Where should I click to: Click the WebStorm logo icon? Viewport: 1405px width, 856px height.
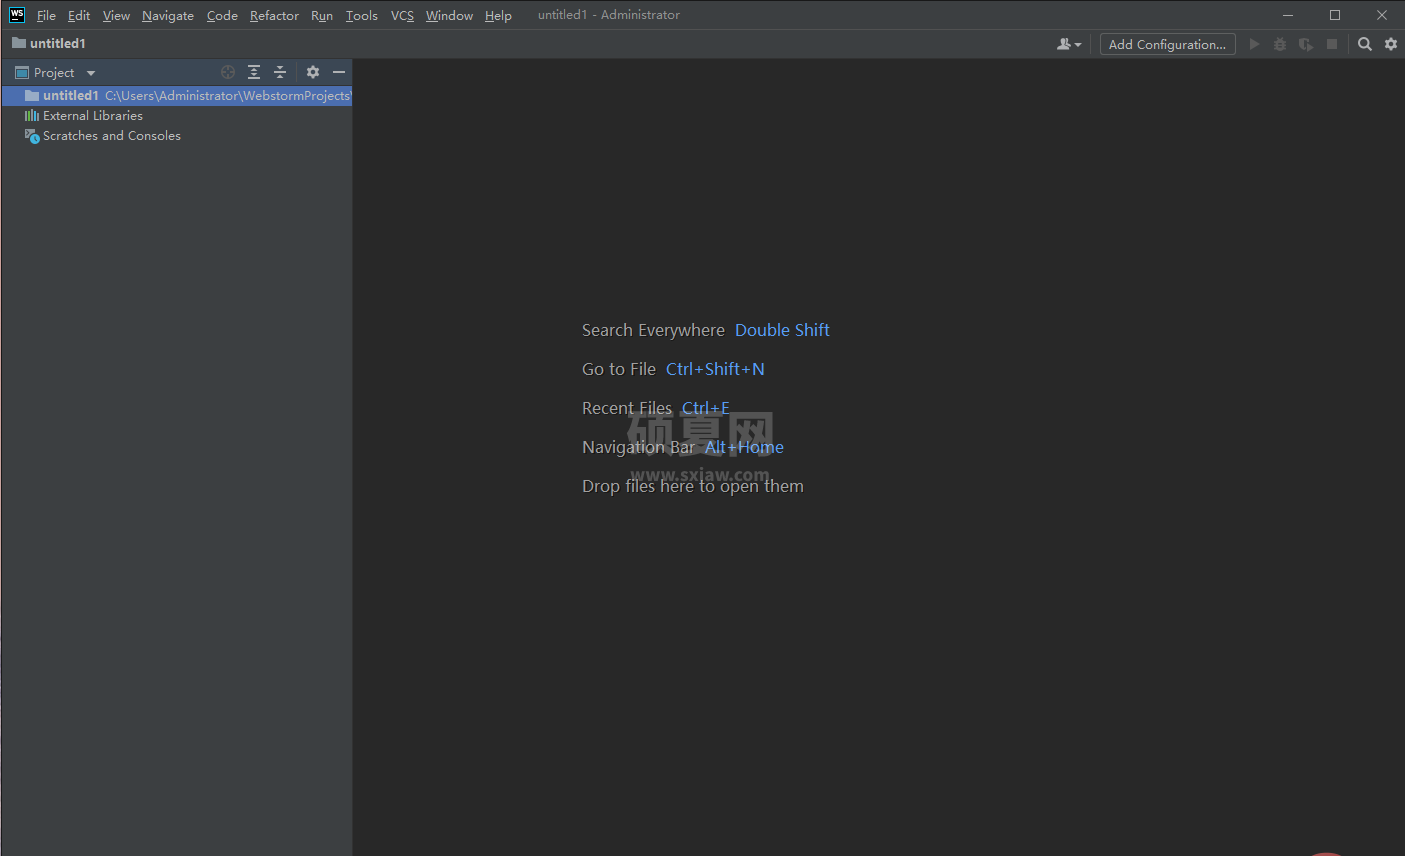coord(17,15)
